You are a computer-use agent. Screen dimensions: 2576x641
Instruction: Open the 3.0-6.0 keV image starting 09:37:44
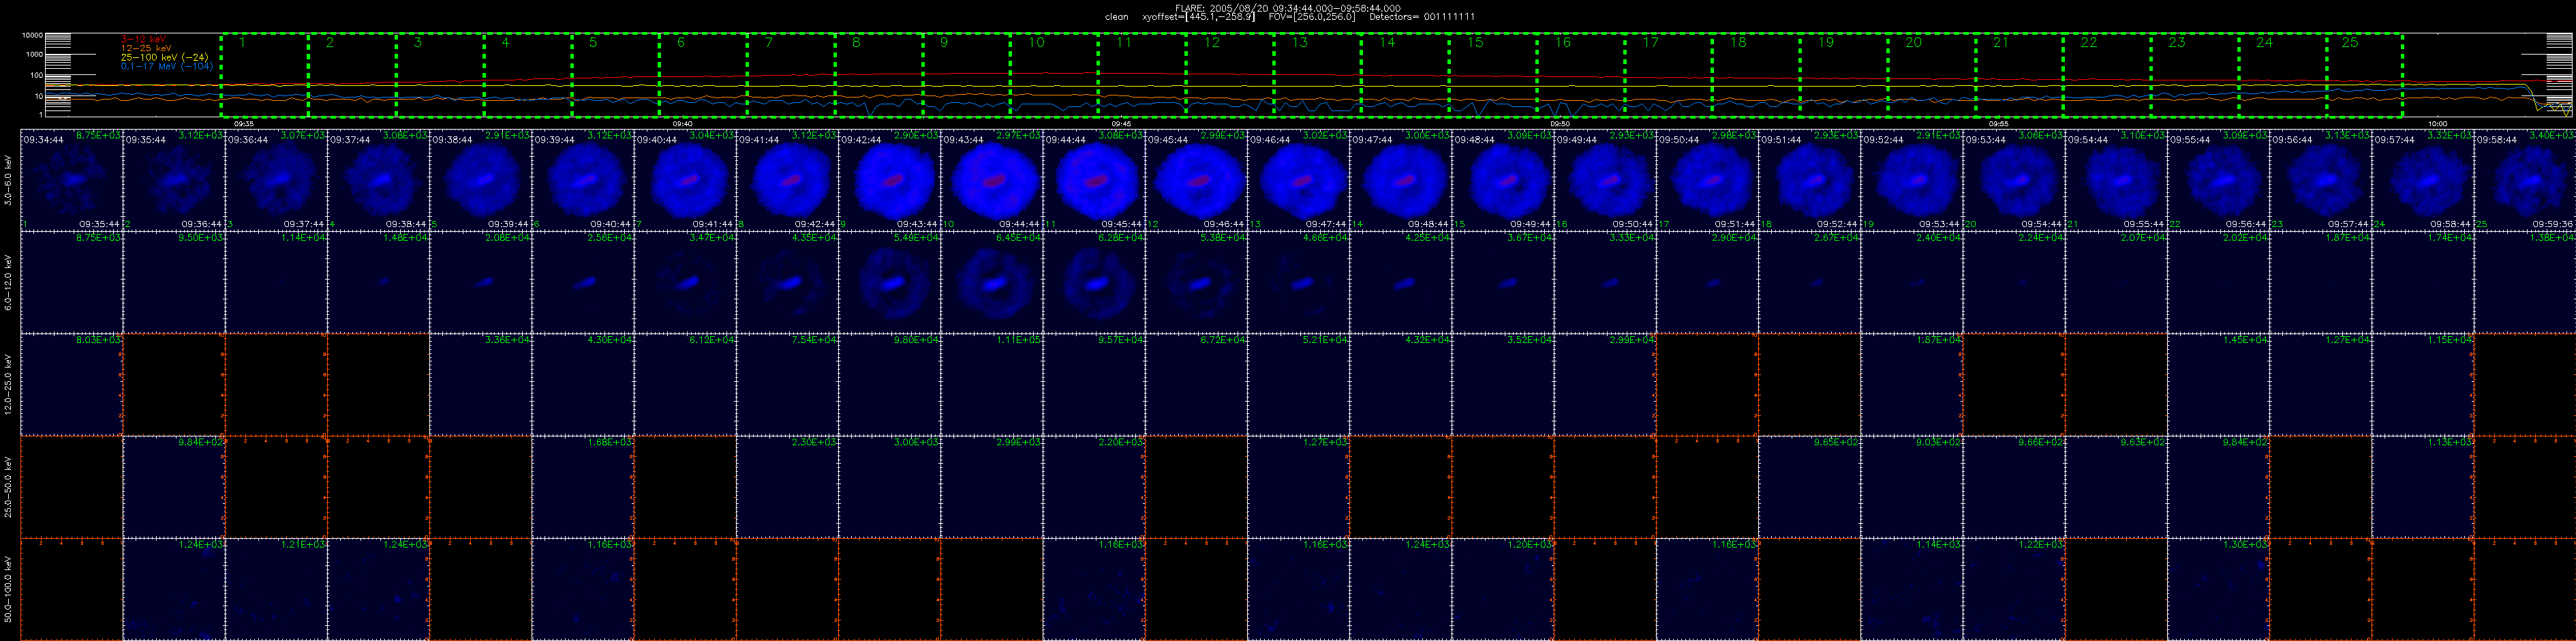[x=378, y=180]
